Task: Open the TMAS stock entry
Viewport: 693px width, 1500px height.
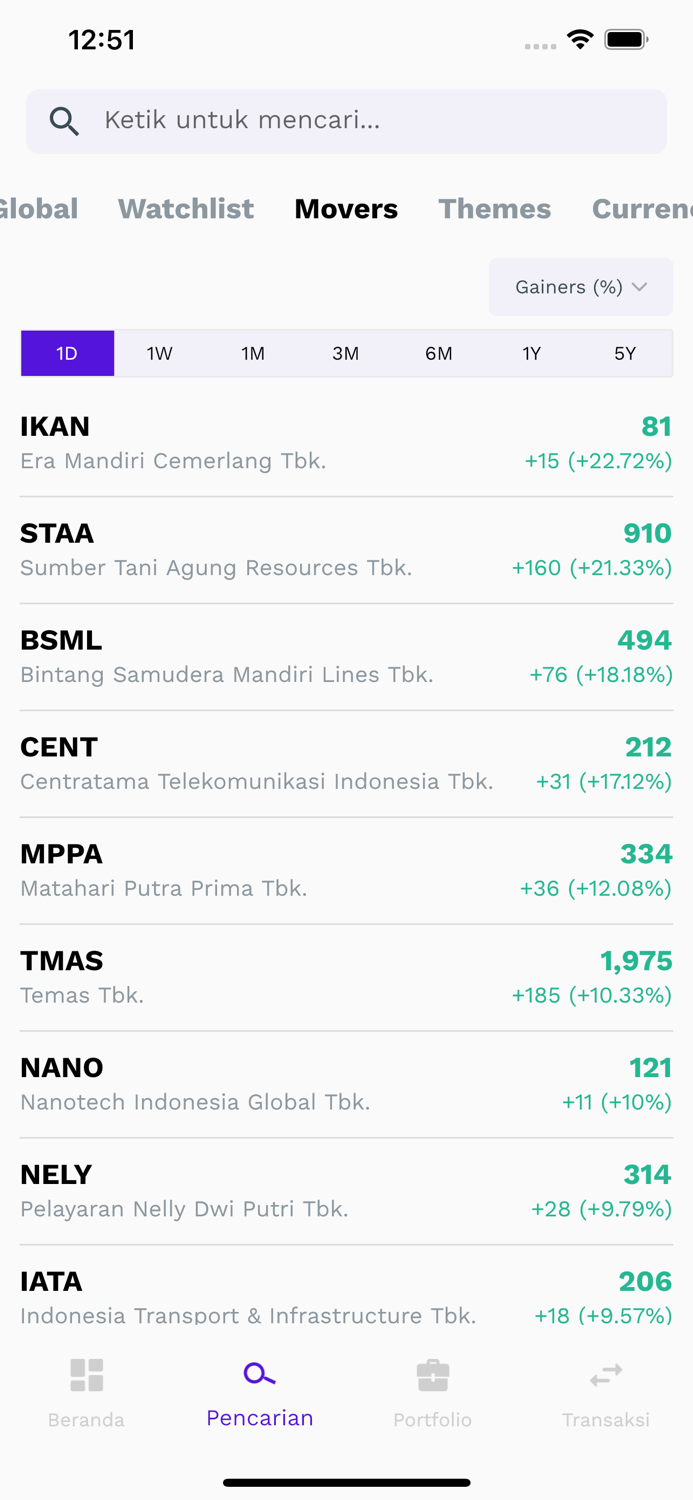Action: coord(346,975)
